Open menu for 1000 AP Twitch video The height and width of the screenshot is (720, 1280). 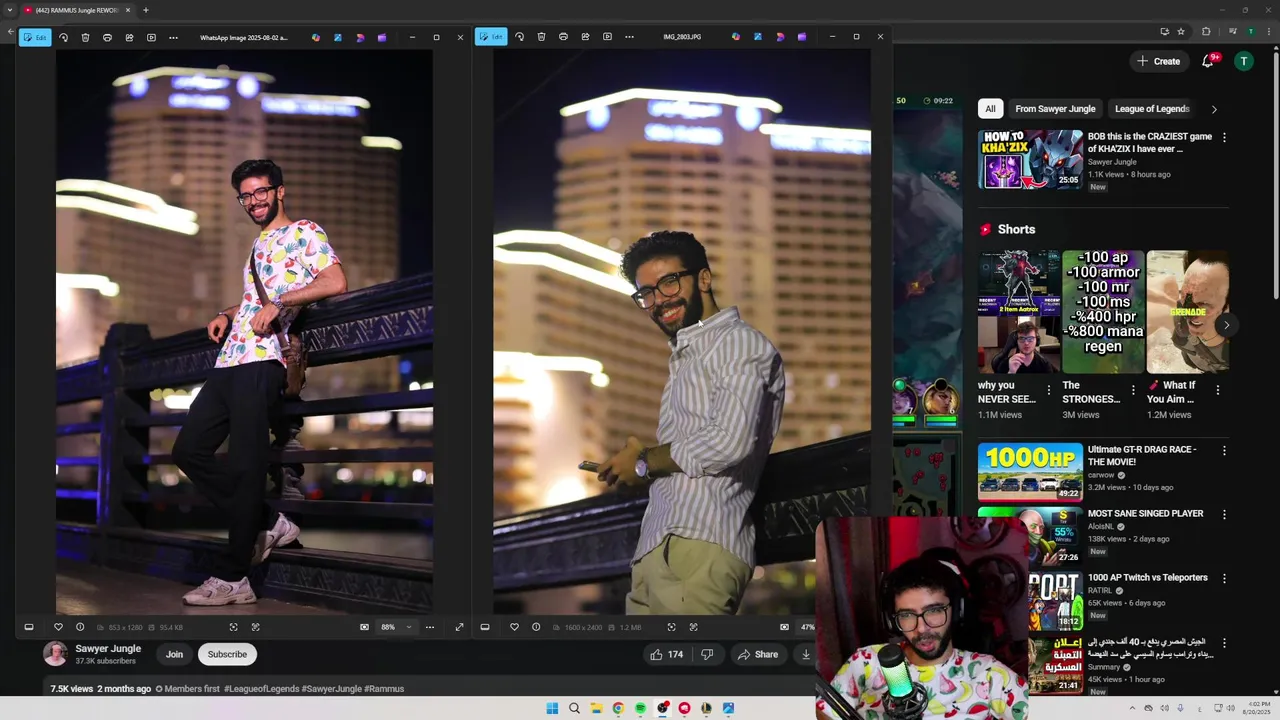(x=1224, y=579)
